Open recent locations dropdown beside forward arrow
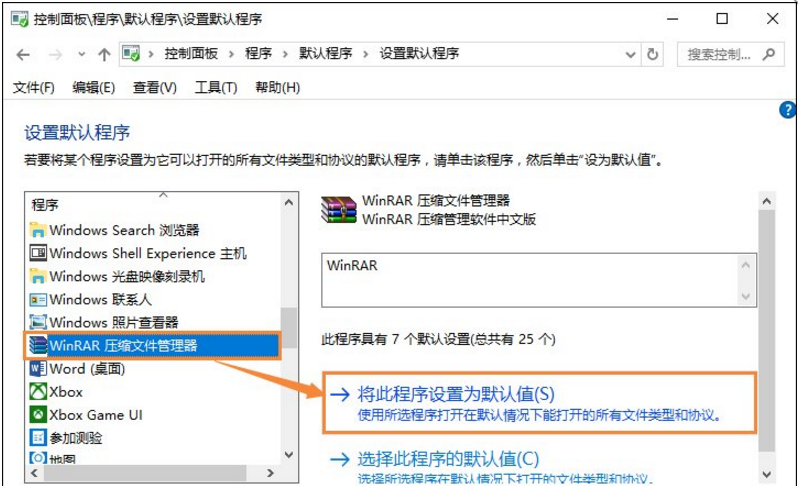This screenshot has height=486, width=798. (x=81, y=54)
